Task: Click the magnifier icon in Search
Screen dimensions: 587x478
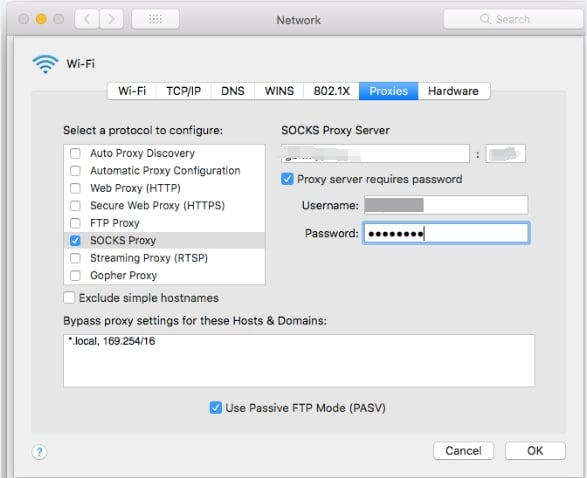Action: (485, 19)
